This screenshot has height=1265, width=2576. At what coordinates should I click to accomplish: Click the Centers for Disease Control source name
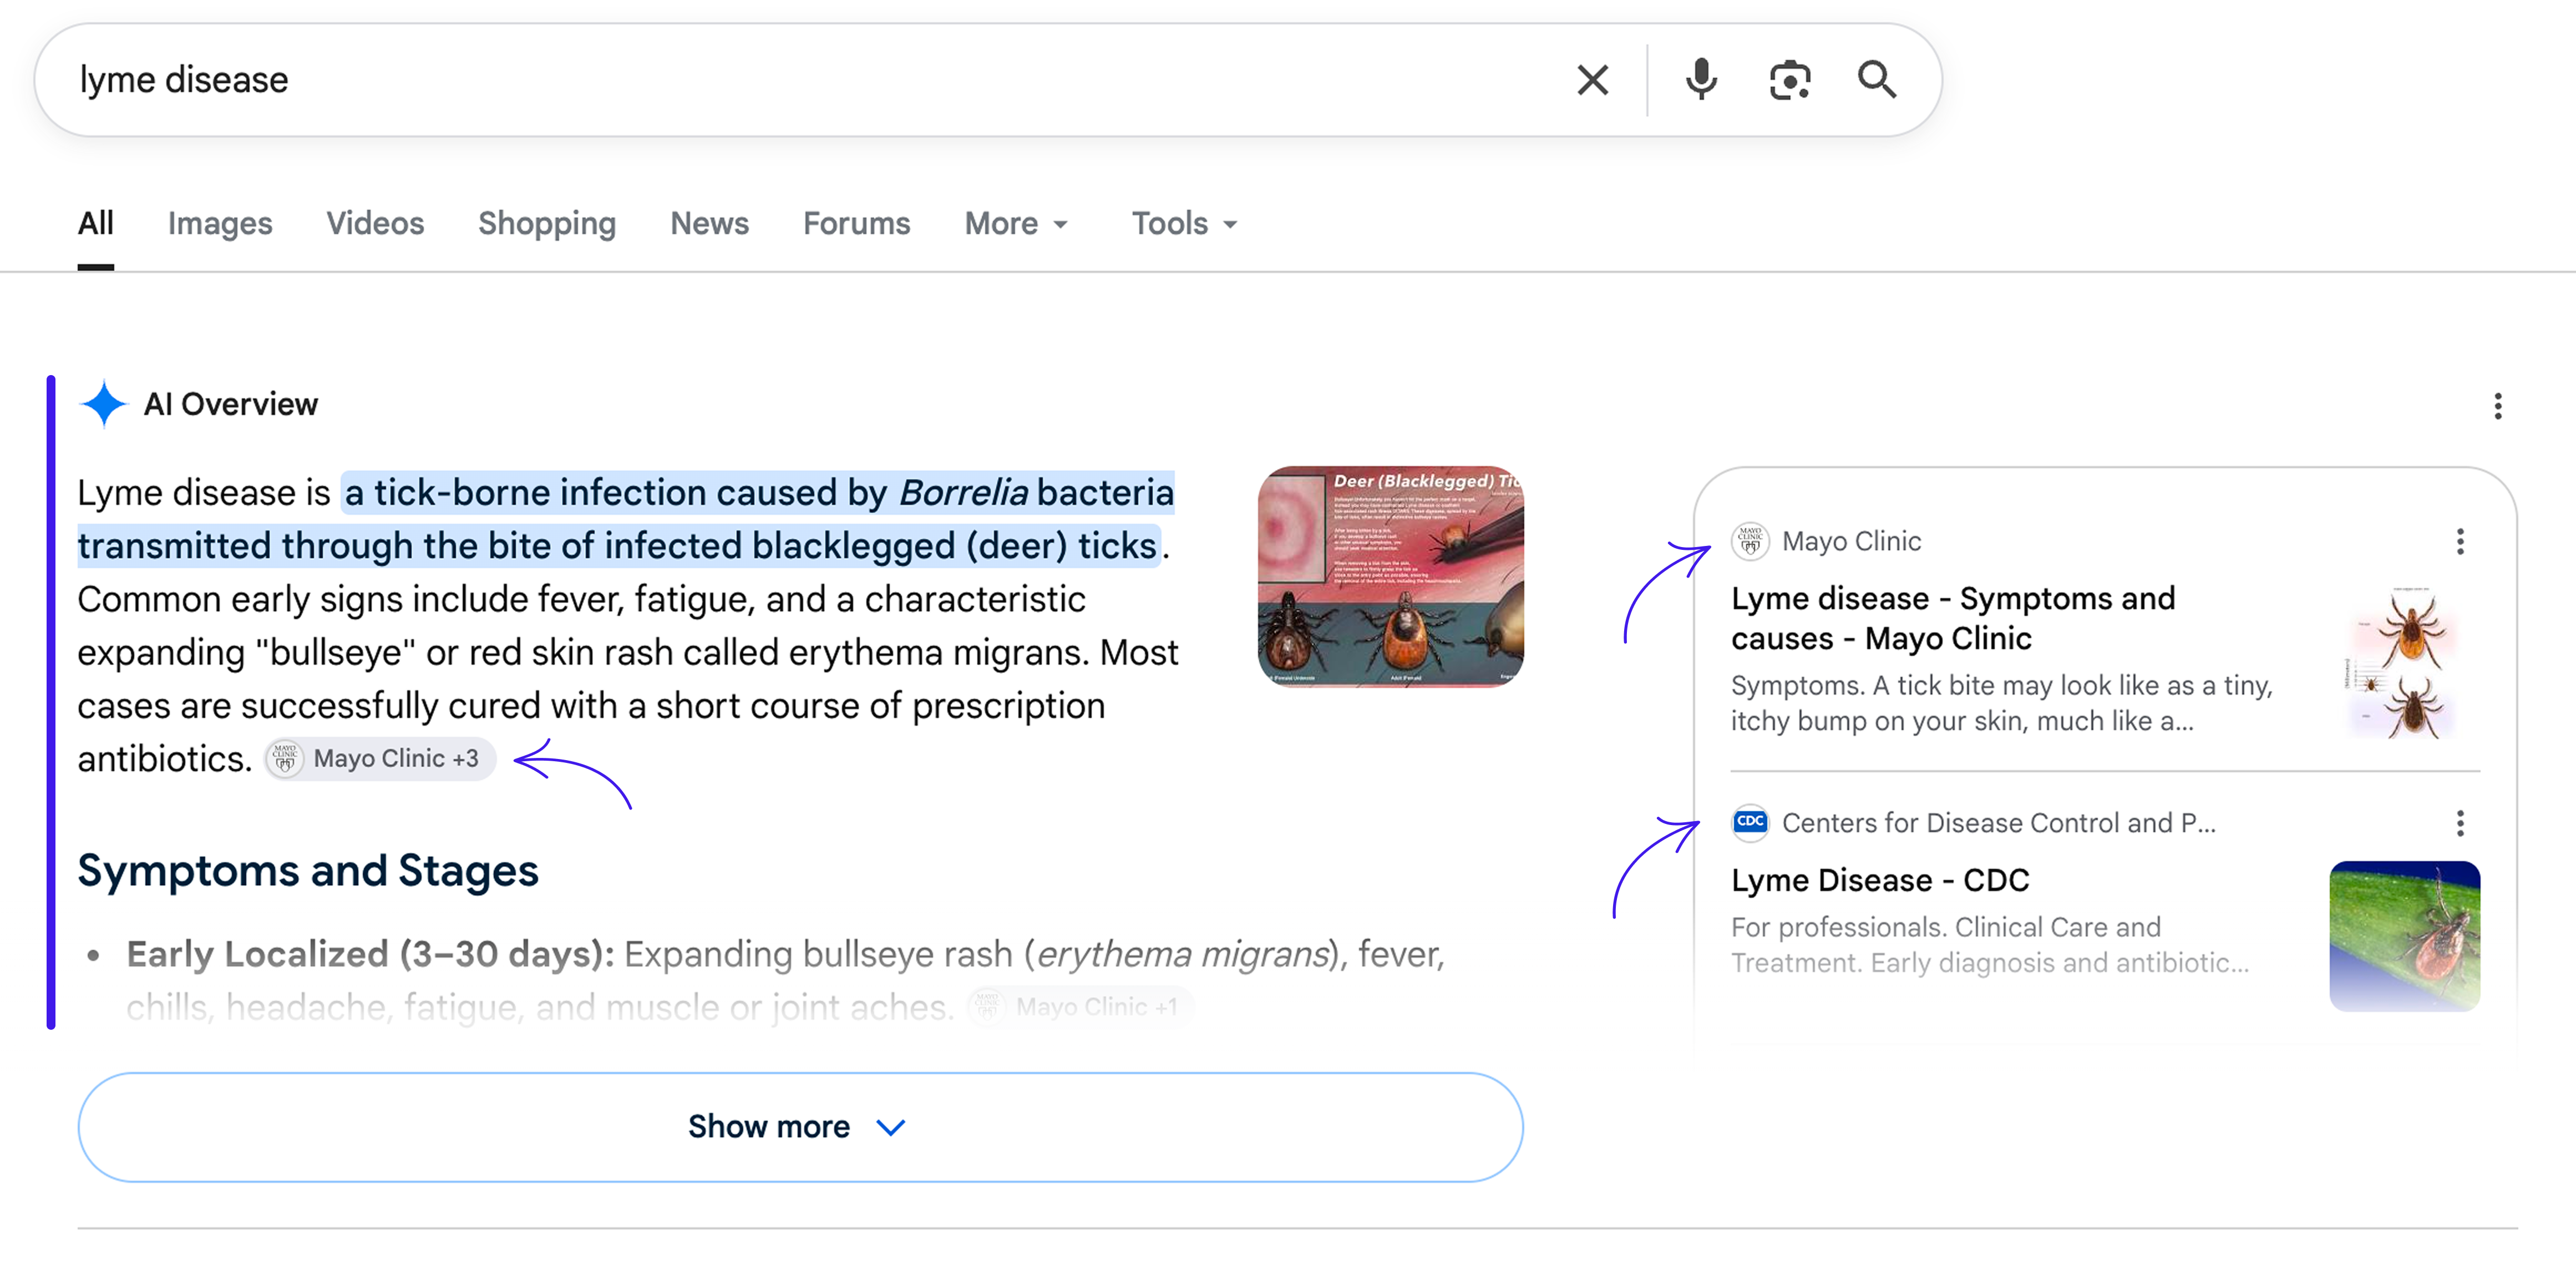point(1998,823)
